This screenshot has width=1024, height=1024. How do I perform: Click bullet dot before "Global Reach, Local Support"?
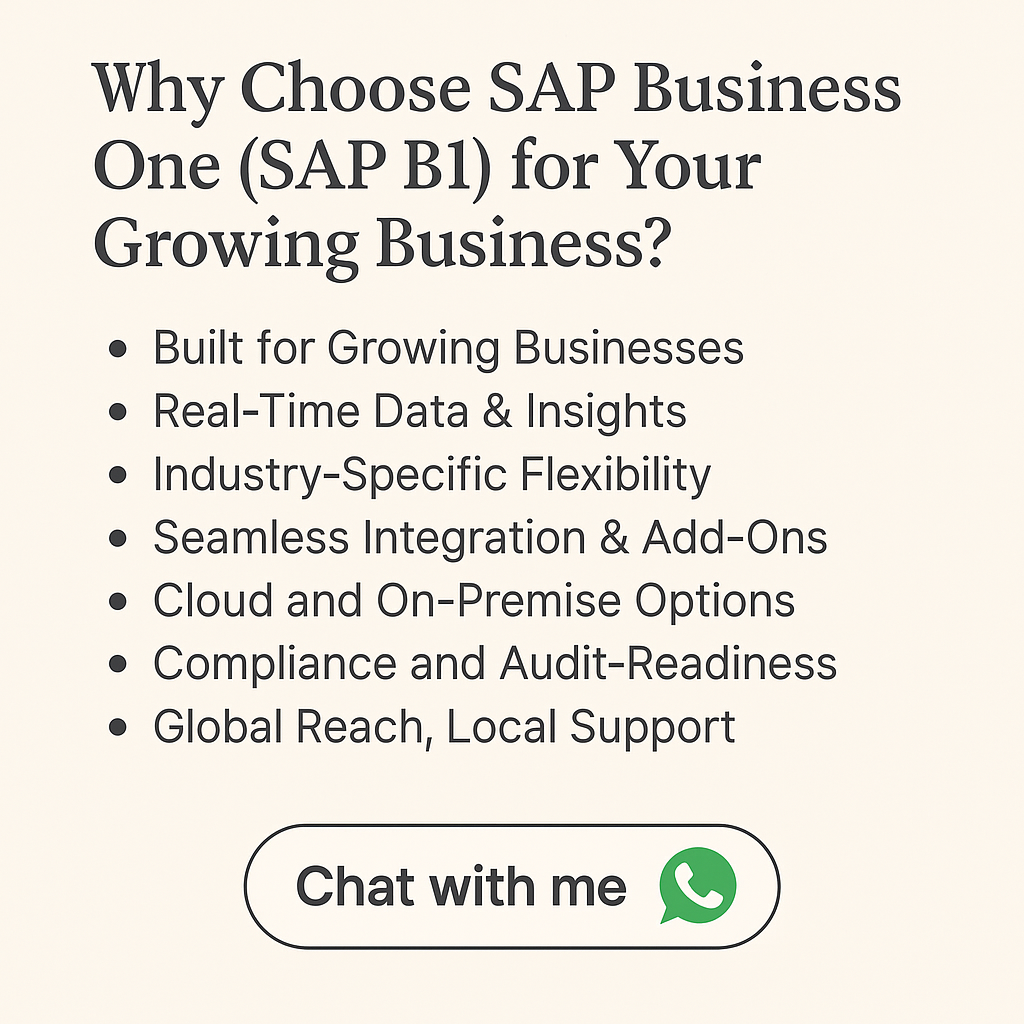click(x=118, y=727)
